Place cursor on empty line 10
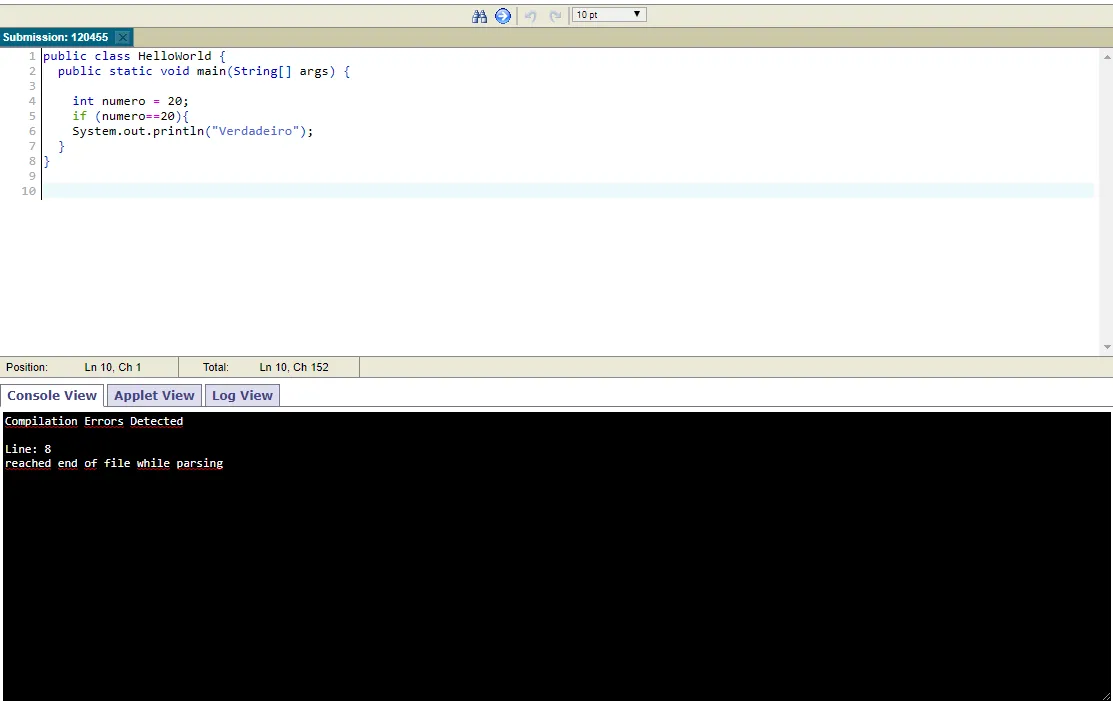Screen dimensions: 1113x701 coord(568,191)
